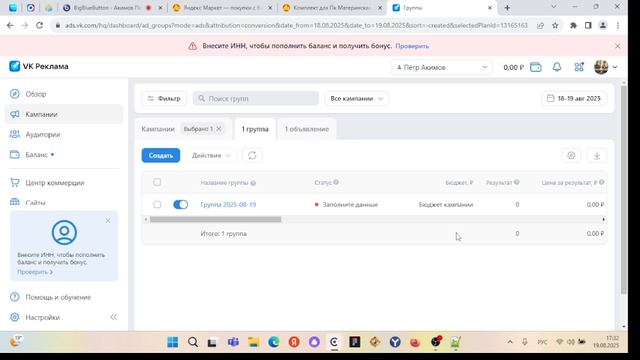Open Chrome profile icon
This screenshot has width=640, height=360.
click(603, 25)
